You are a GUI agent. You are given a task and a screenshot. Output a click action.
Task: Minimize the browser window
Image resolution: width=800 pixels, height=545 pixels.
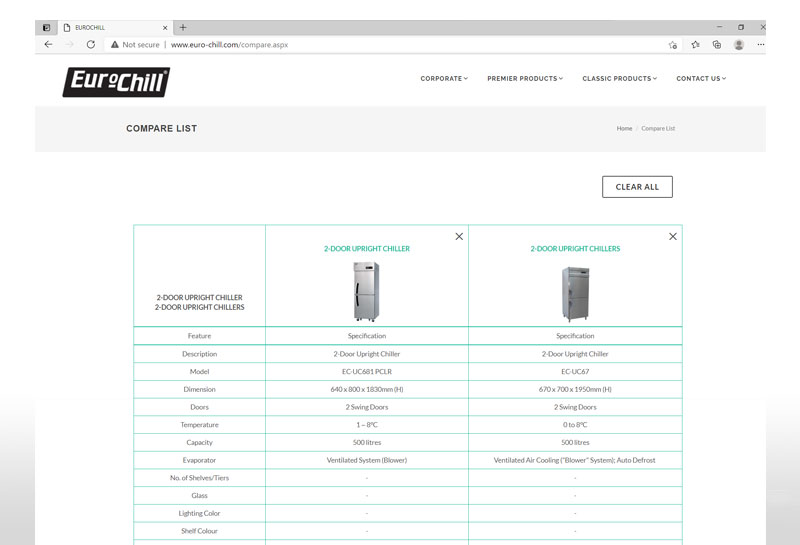(x=719, y=27)
